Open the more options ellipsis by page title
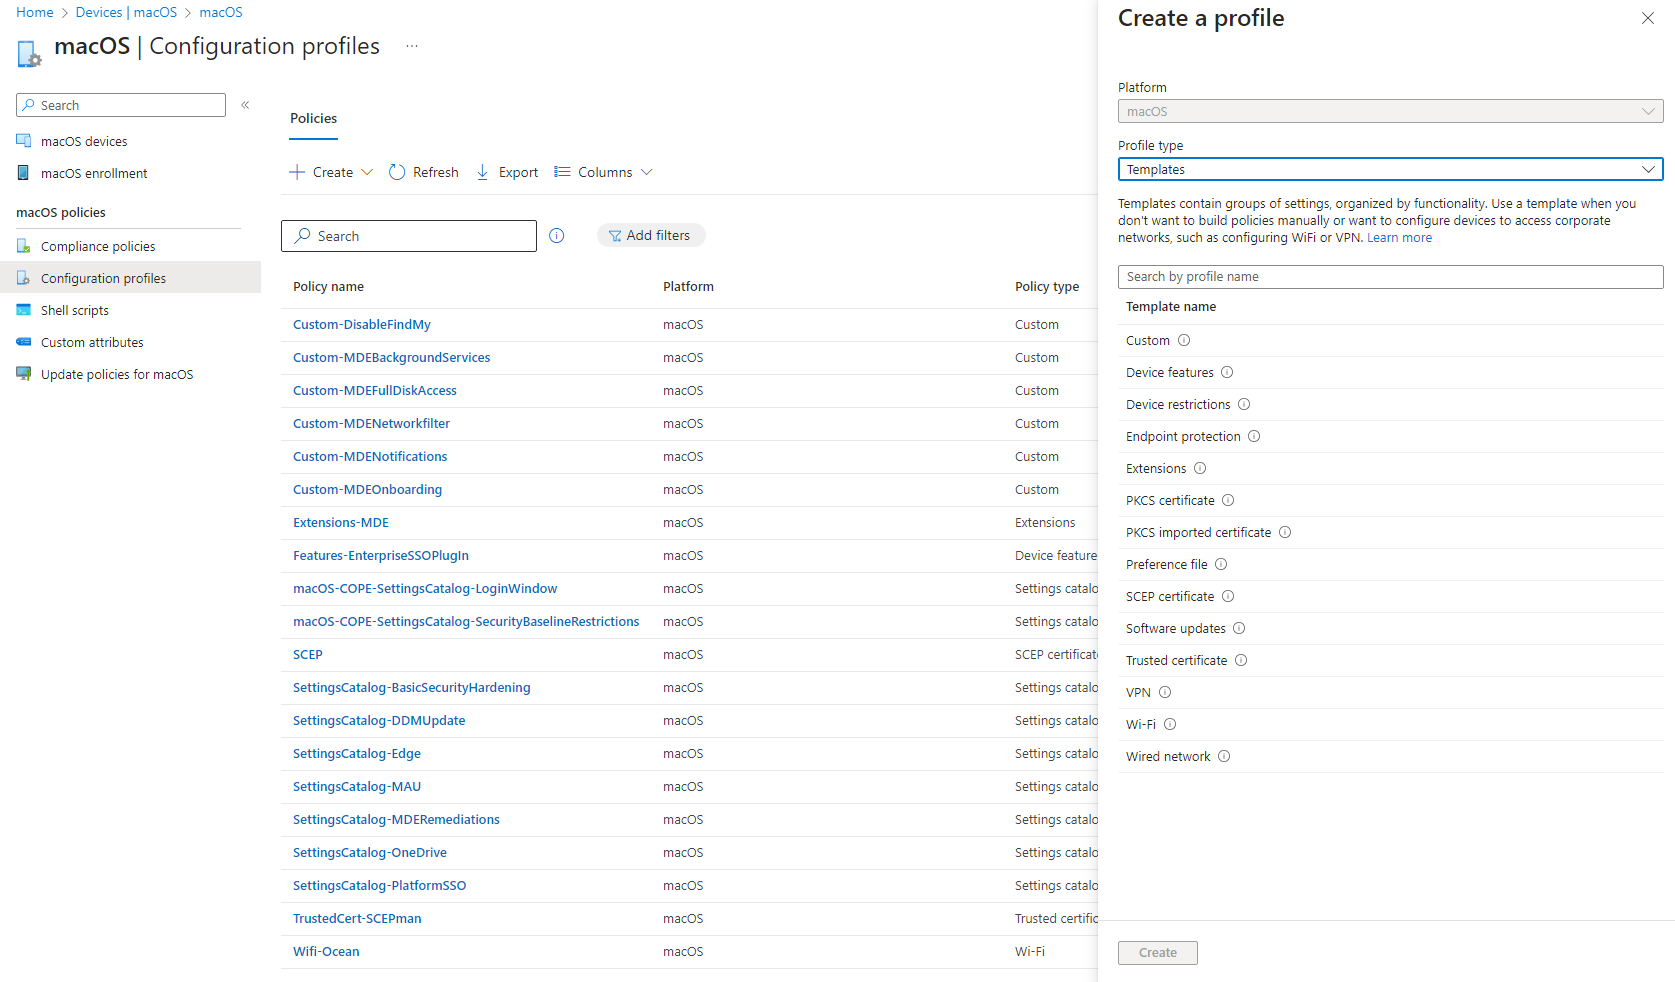 click(x=412, y=46)
